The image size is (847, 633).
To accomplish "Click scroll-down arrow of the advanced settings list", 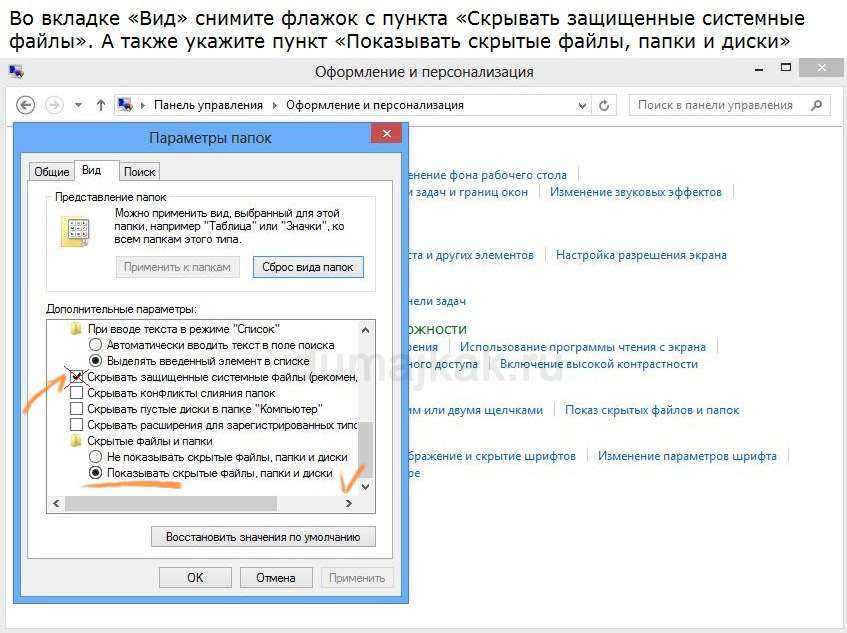I will (365, 486).
